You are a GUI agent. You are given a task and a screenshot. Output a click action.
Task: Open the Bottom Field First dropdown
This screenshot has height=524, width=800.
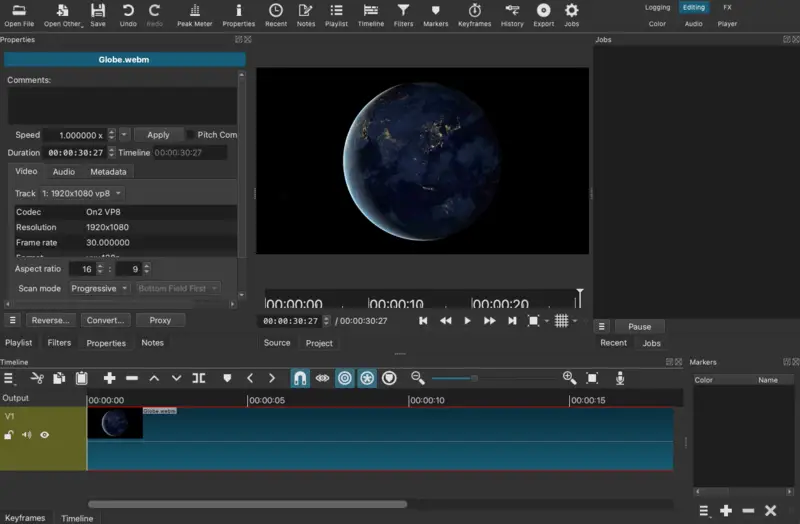click(x=178, y=288)
